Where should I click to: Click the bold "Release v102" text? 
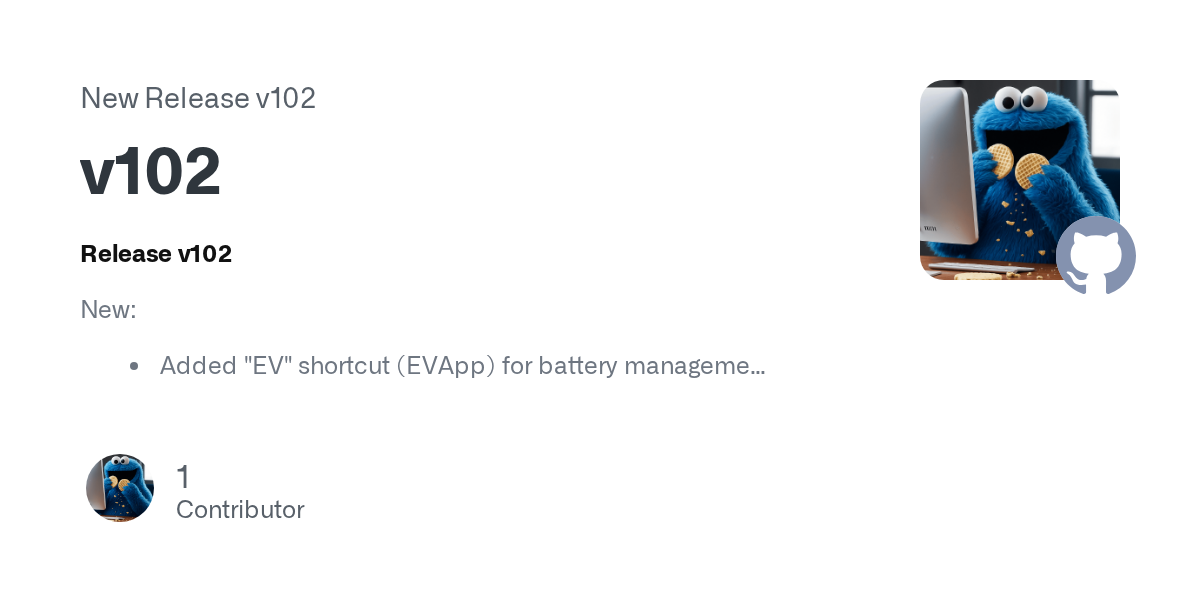tap(156, 254)
